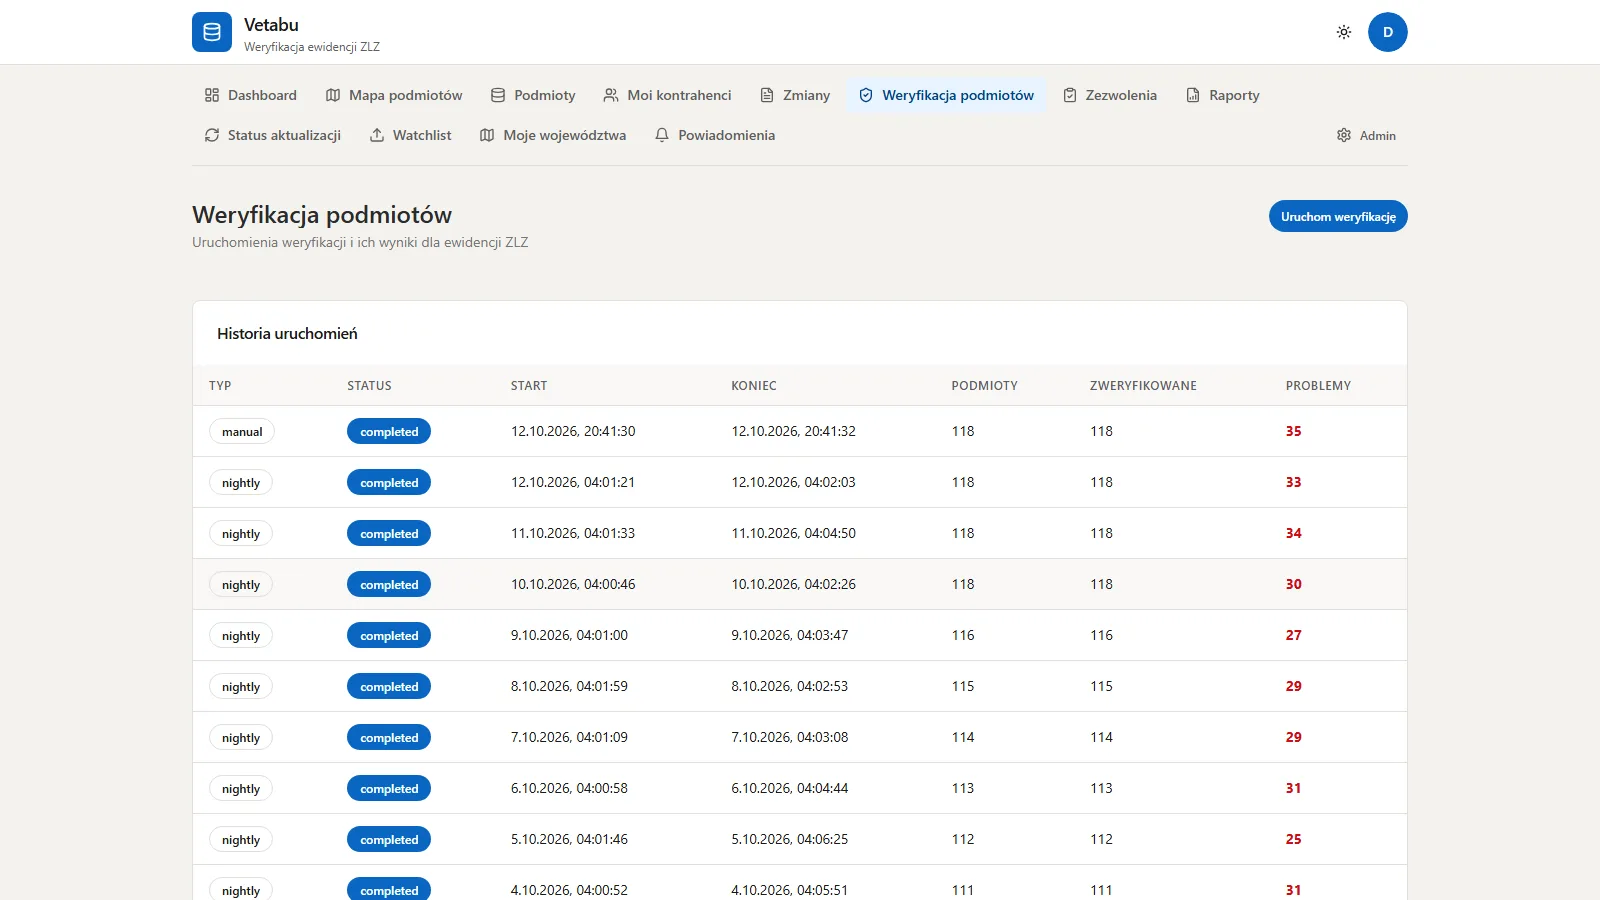The image size is (1600, 900).
Task: Click end time 7.10.2026, 04:03:08
Action: [789, 737]
